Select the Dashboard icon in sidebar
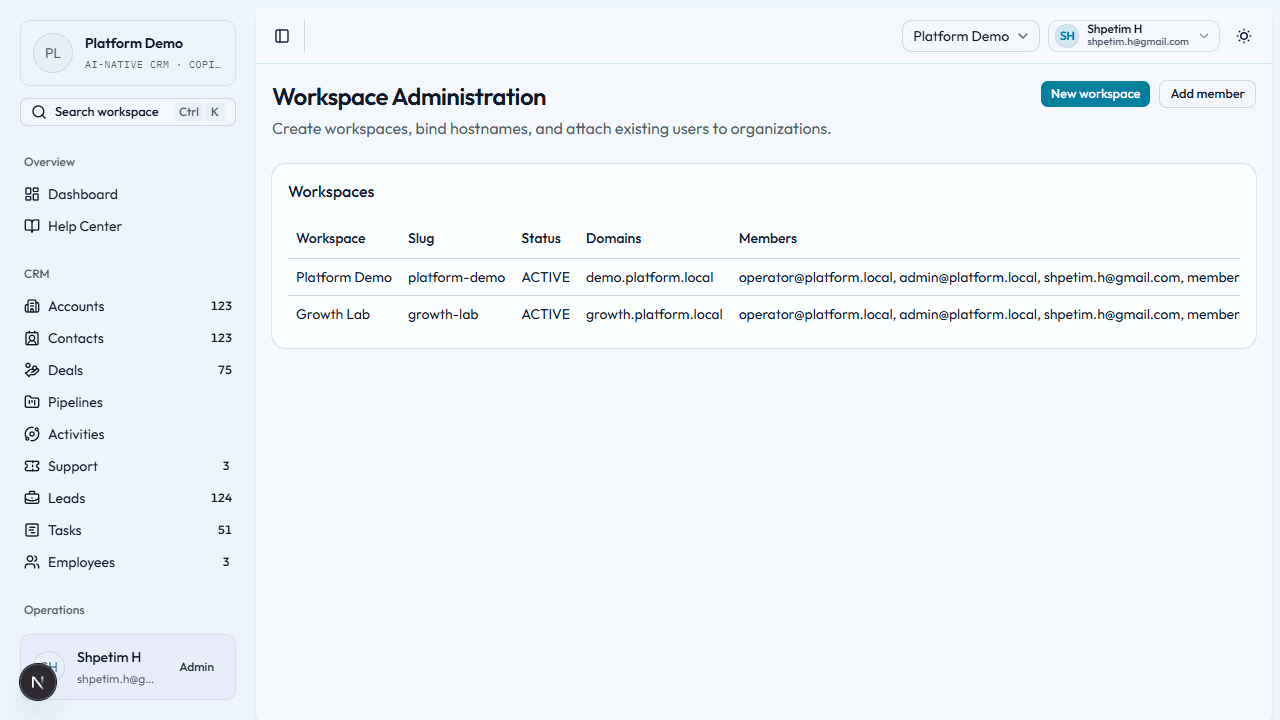 (31, 194)
